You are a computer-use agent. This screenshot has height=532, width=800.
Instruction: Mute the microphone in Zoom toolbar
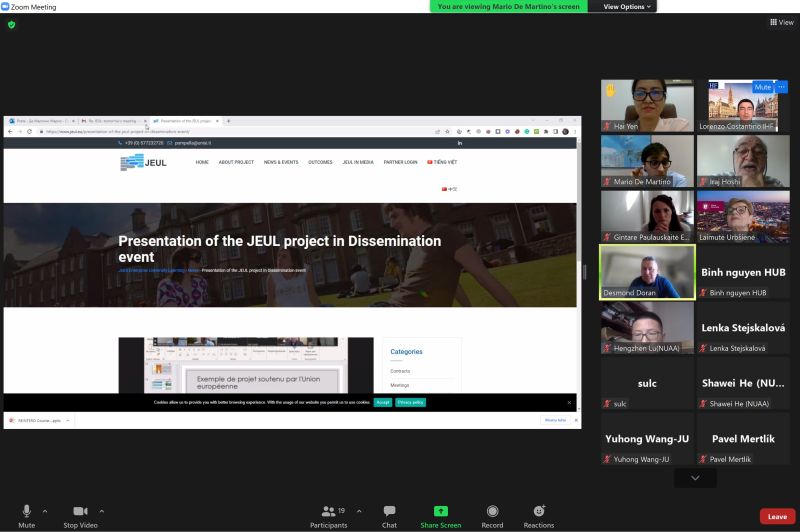pos(26,513)
